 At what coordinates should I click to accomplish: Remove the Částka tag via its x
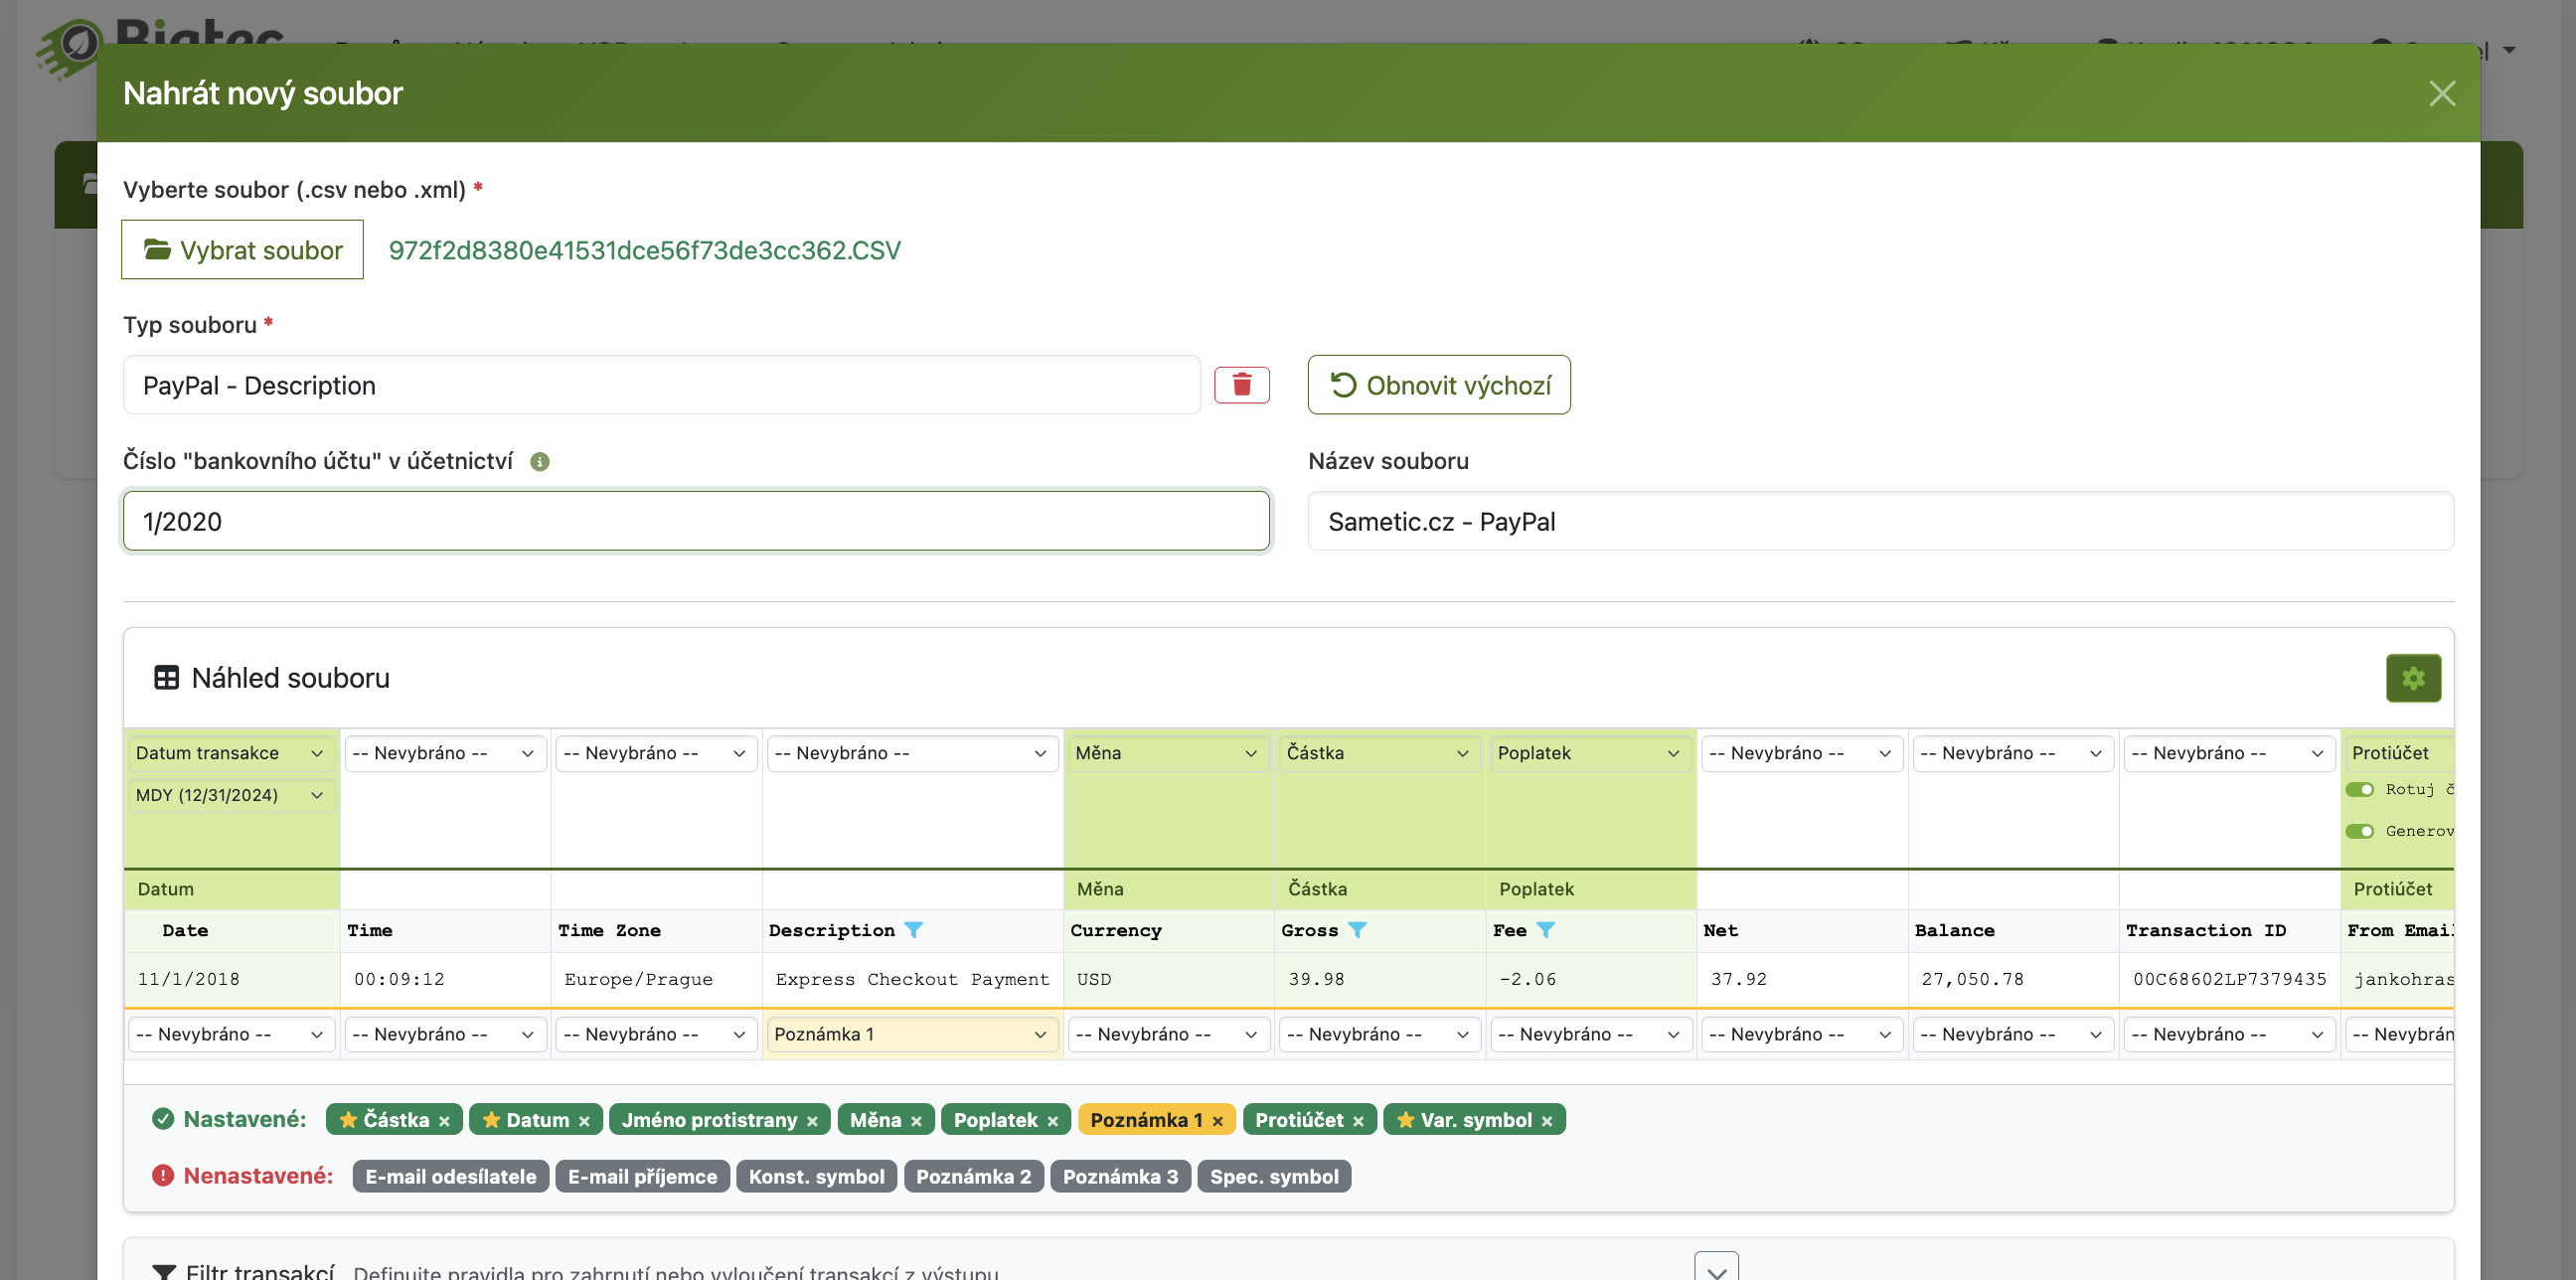pyautogui.click(x=444, y=1121)
